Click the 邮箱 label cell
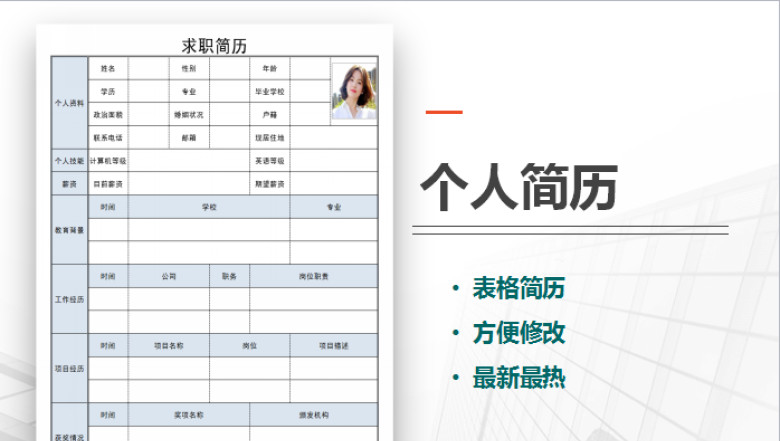Image resolution: width=780 pixels, height=441 pixels. pyautogui.click(x=189, y=137)
